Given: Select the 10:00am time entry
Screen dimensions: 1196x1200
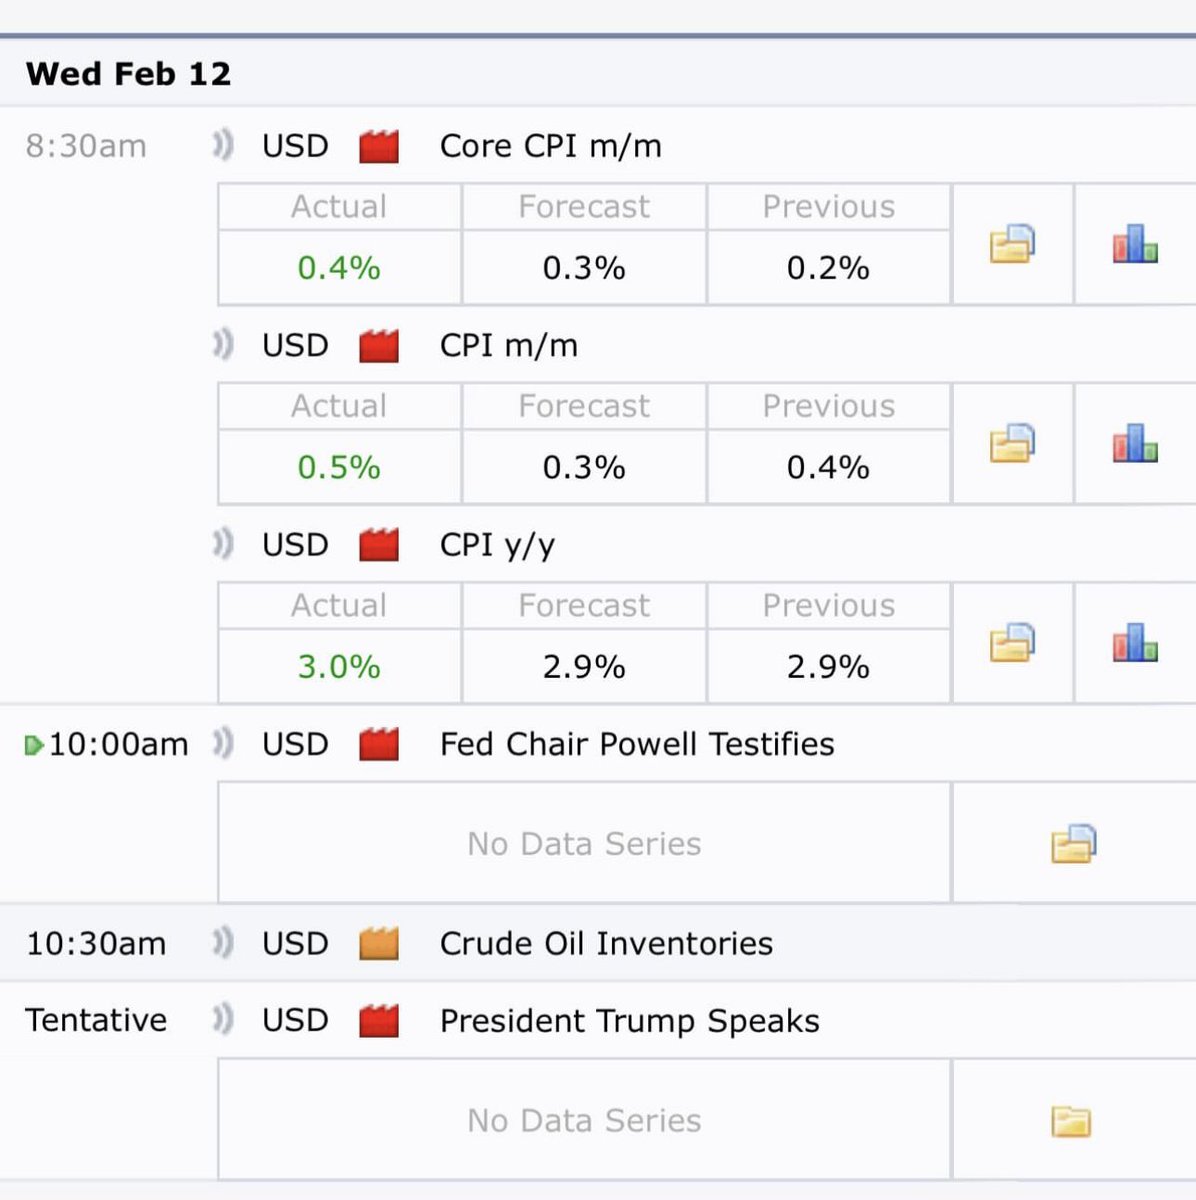Looking at the screenshot, I should 118,744.
